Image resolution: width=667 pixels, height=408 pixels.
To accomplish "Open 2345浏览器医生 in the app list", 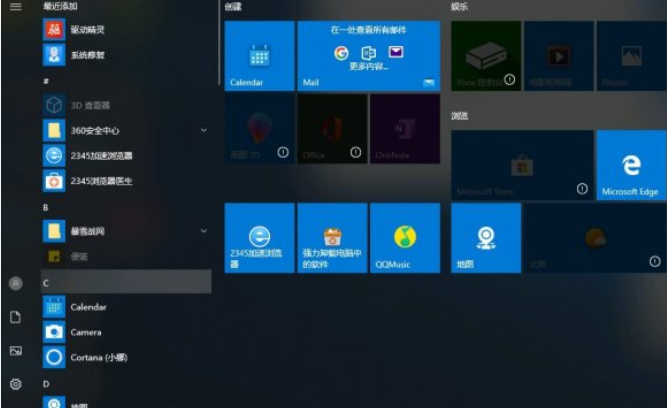I will (126, 181).
